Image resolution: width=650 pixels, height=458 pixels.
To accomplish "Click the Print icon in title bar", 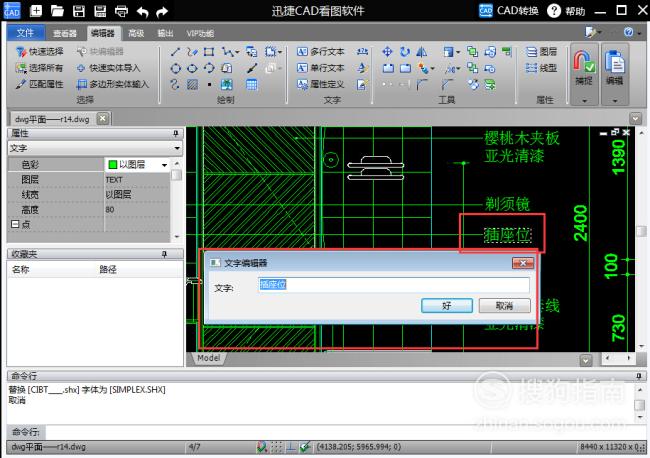I will (x=121, y=11).
